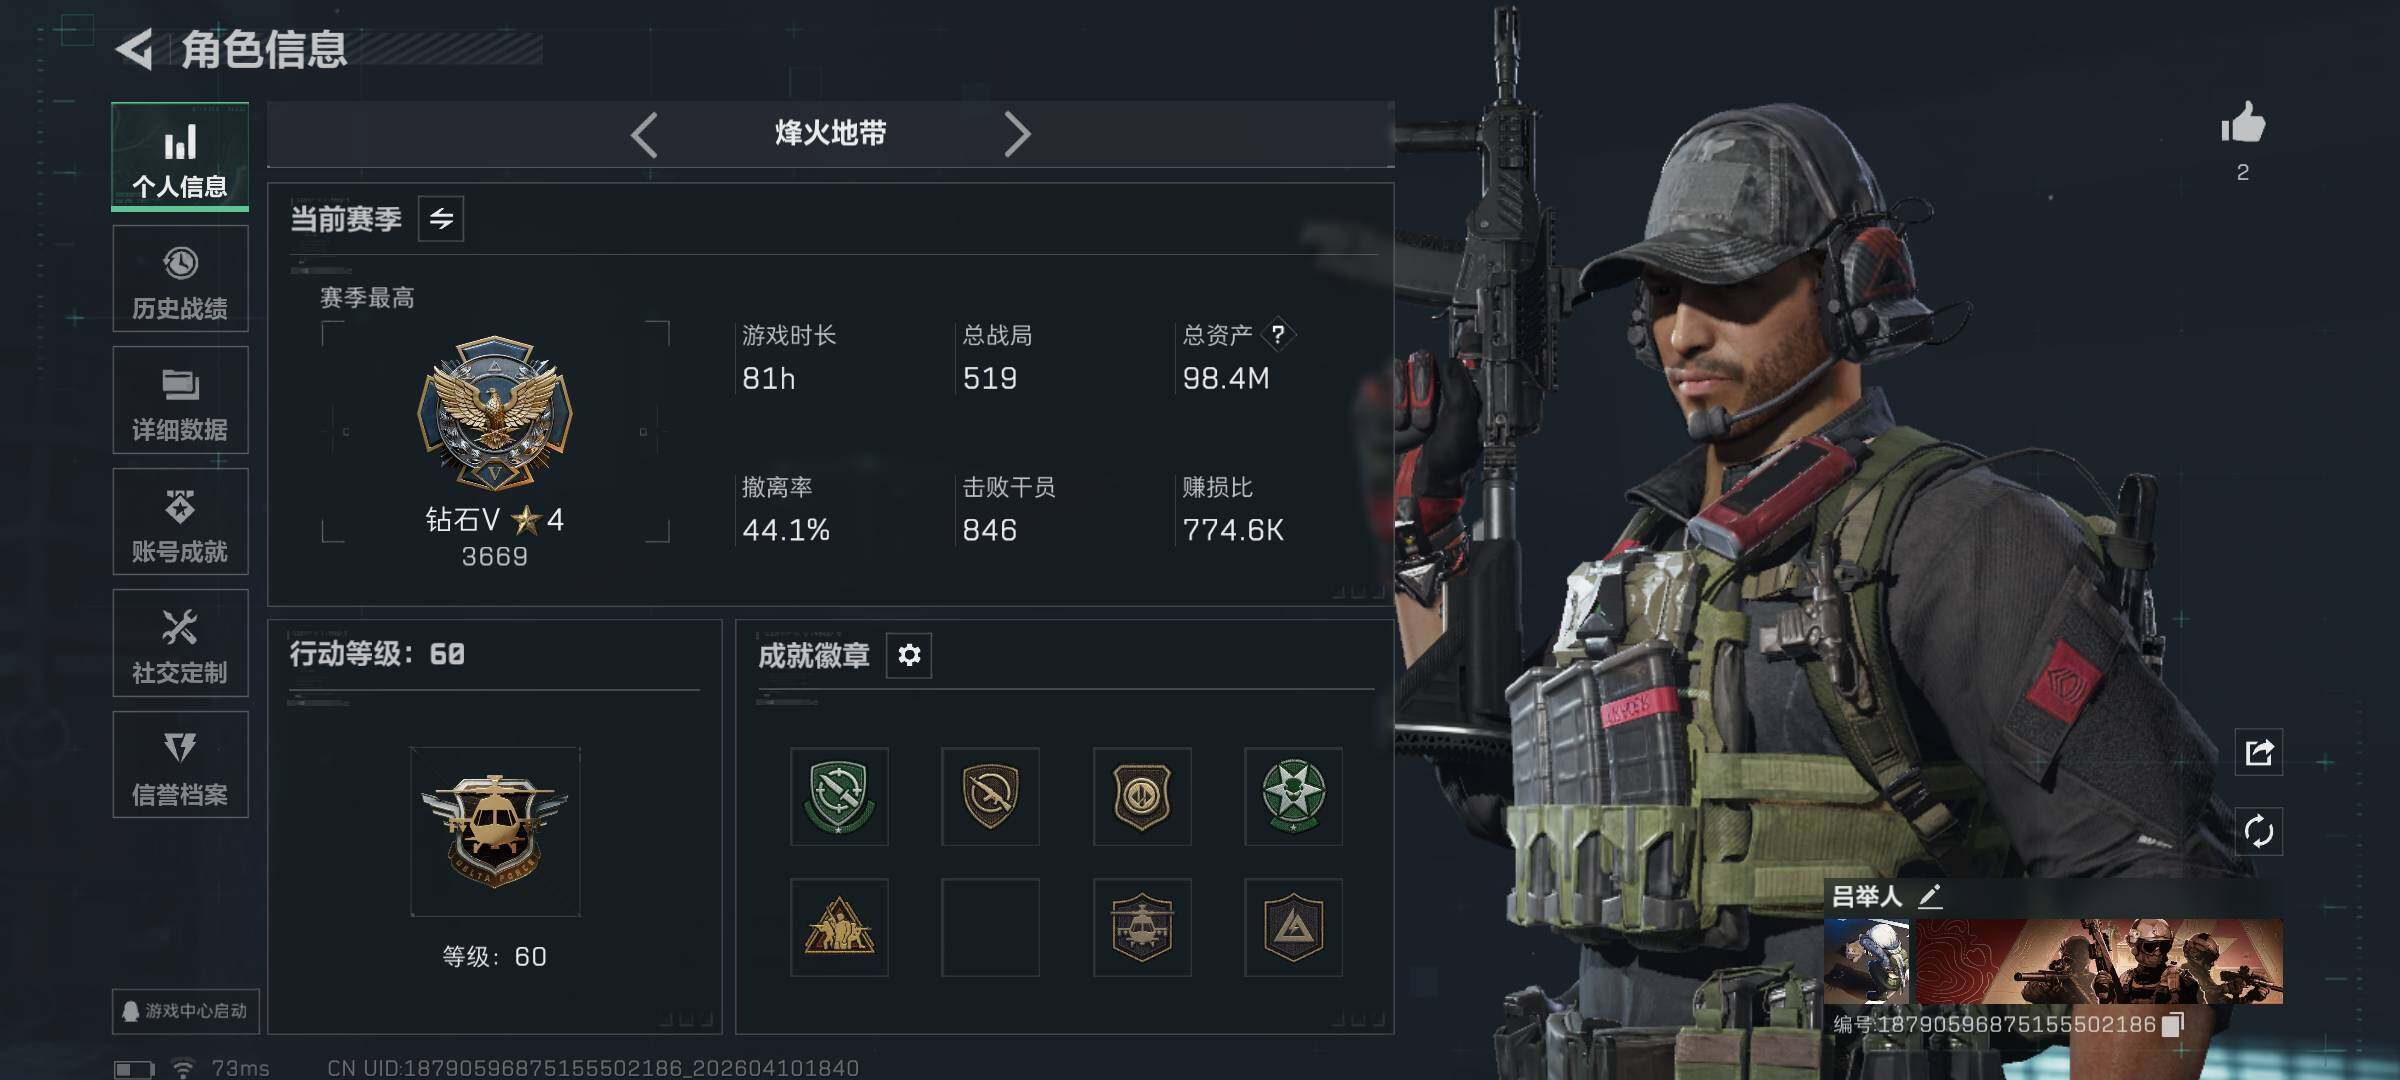
Task: Copy the player ID number
Action: (x=2172, y=1025)
